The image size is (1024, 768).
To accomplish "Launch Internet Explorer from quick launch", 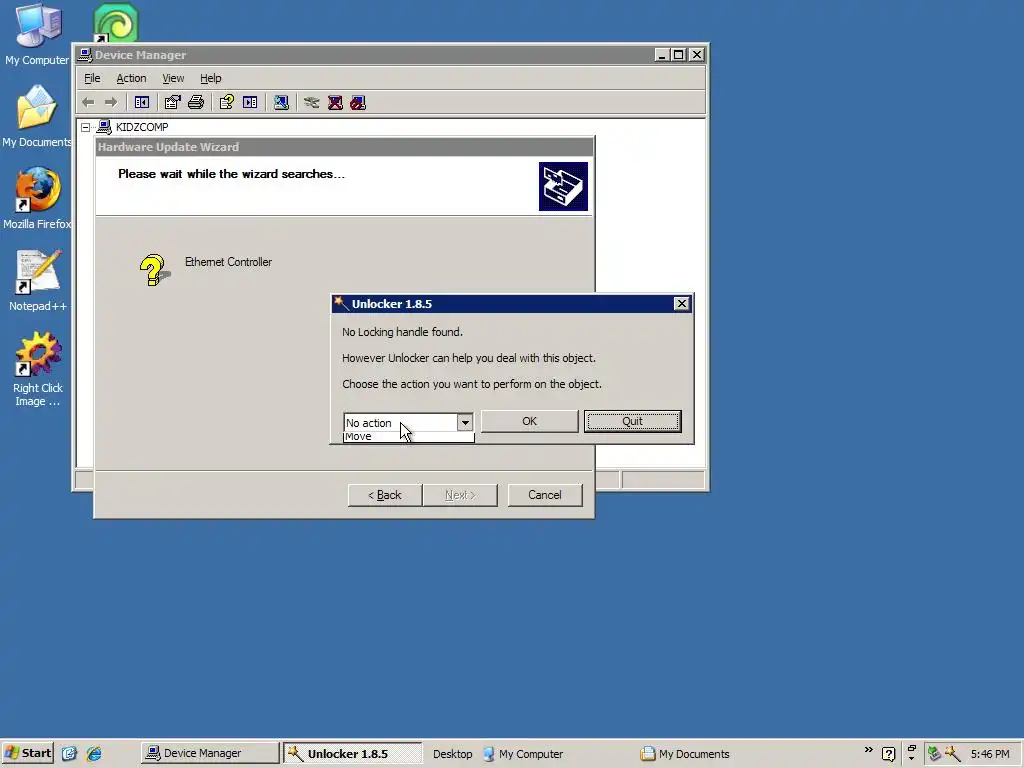I will (94, 754).
